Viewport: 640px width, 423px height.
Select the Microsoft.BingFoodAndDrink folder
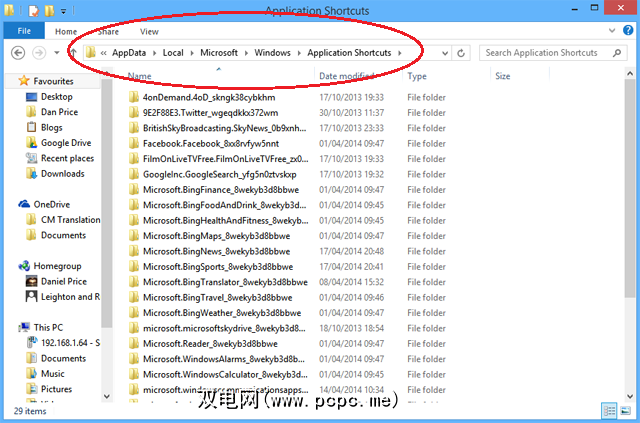(x=224, y=205)
